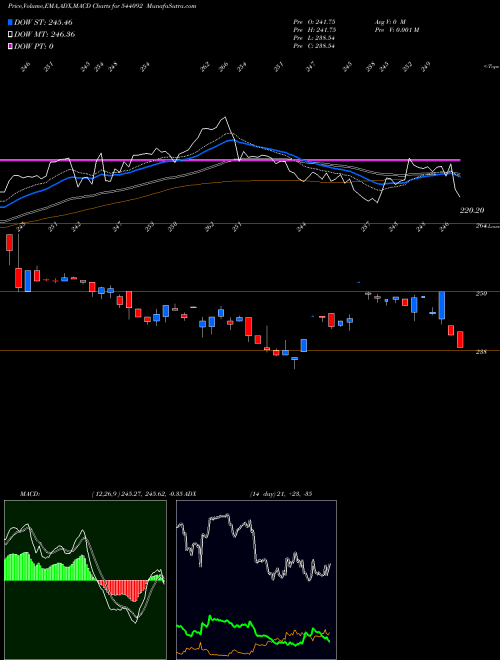Click the 'Pre O: 241.75' open value
Viewport: 500px width, 660px height.
point(314,22)
